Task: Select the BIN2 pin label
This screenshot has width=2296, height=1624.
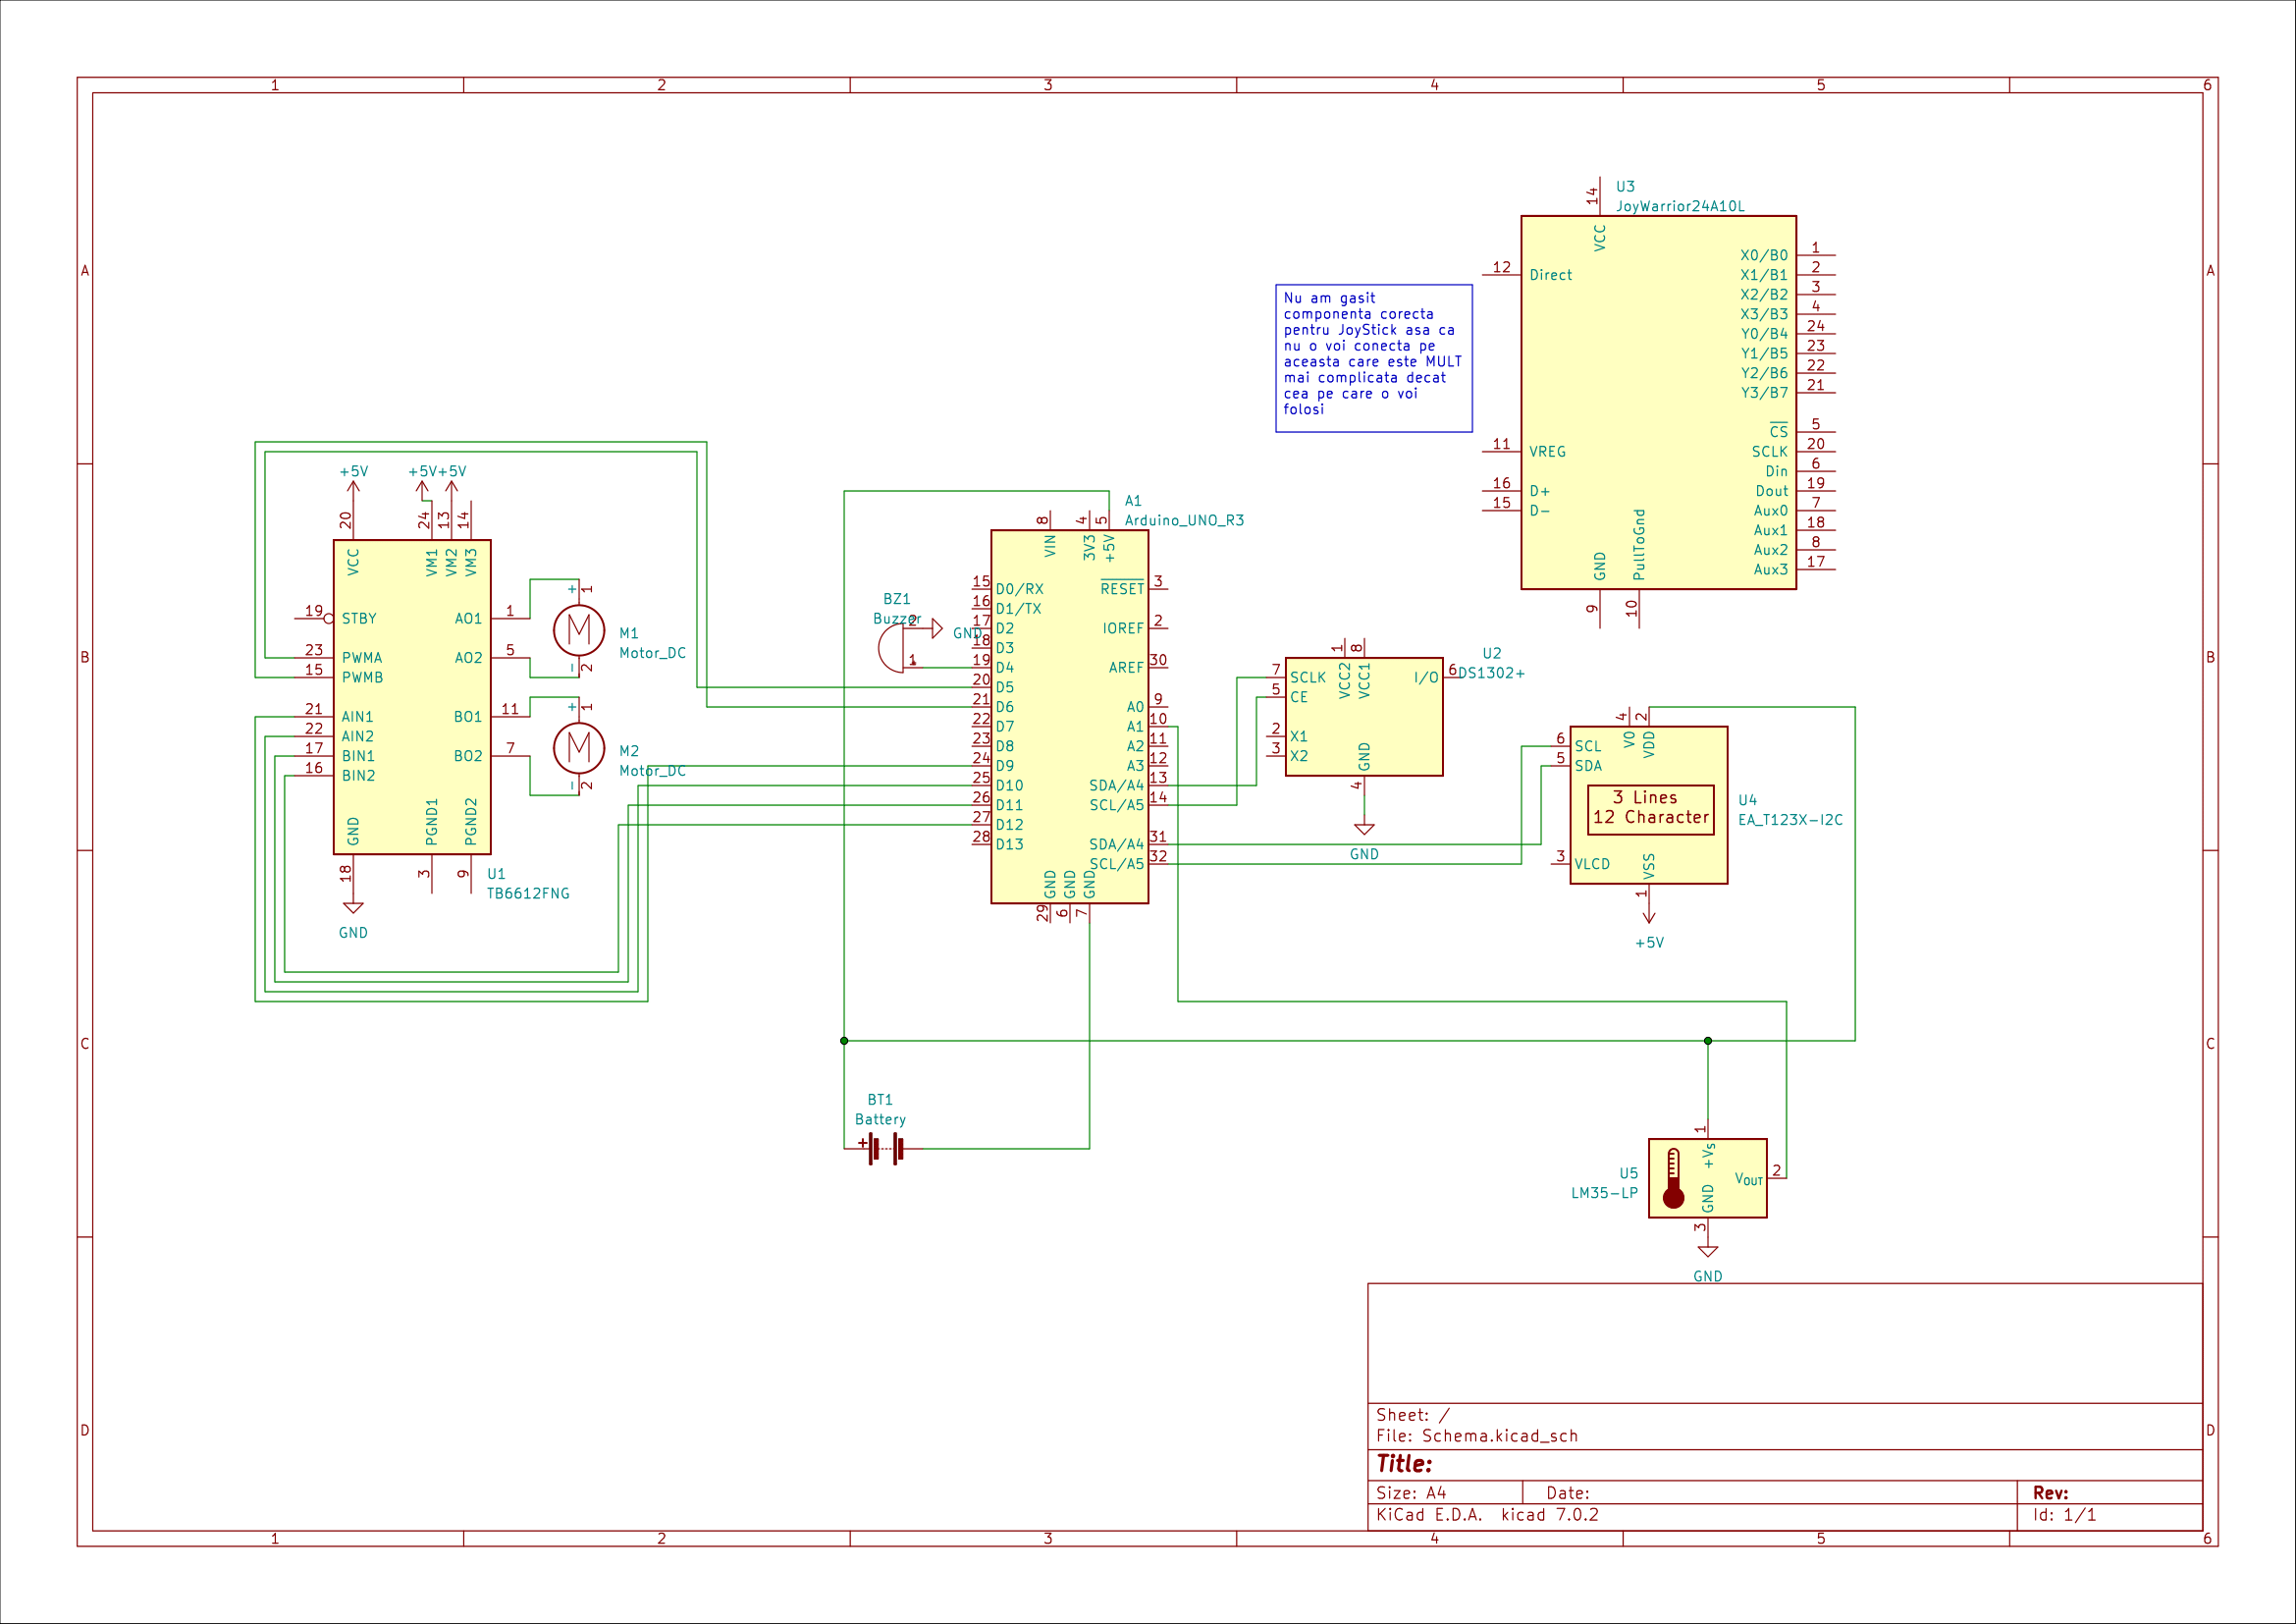Action: tap(358, 776)
